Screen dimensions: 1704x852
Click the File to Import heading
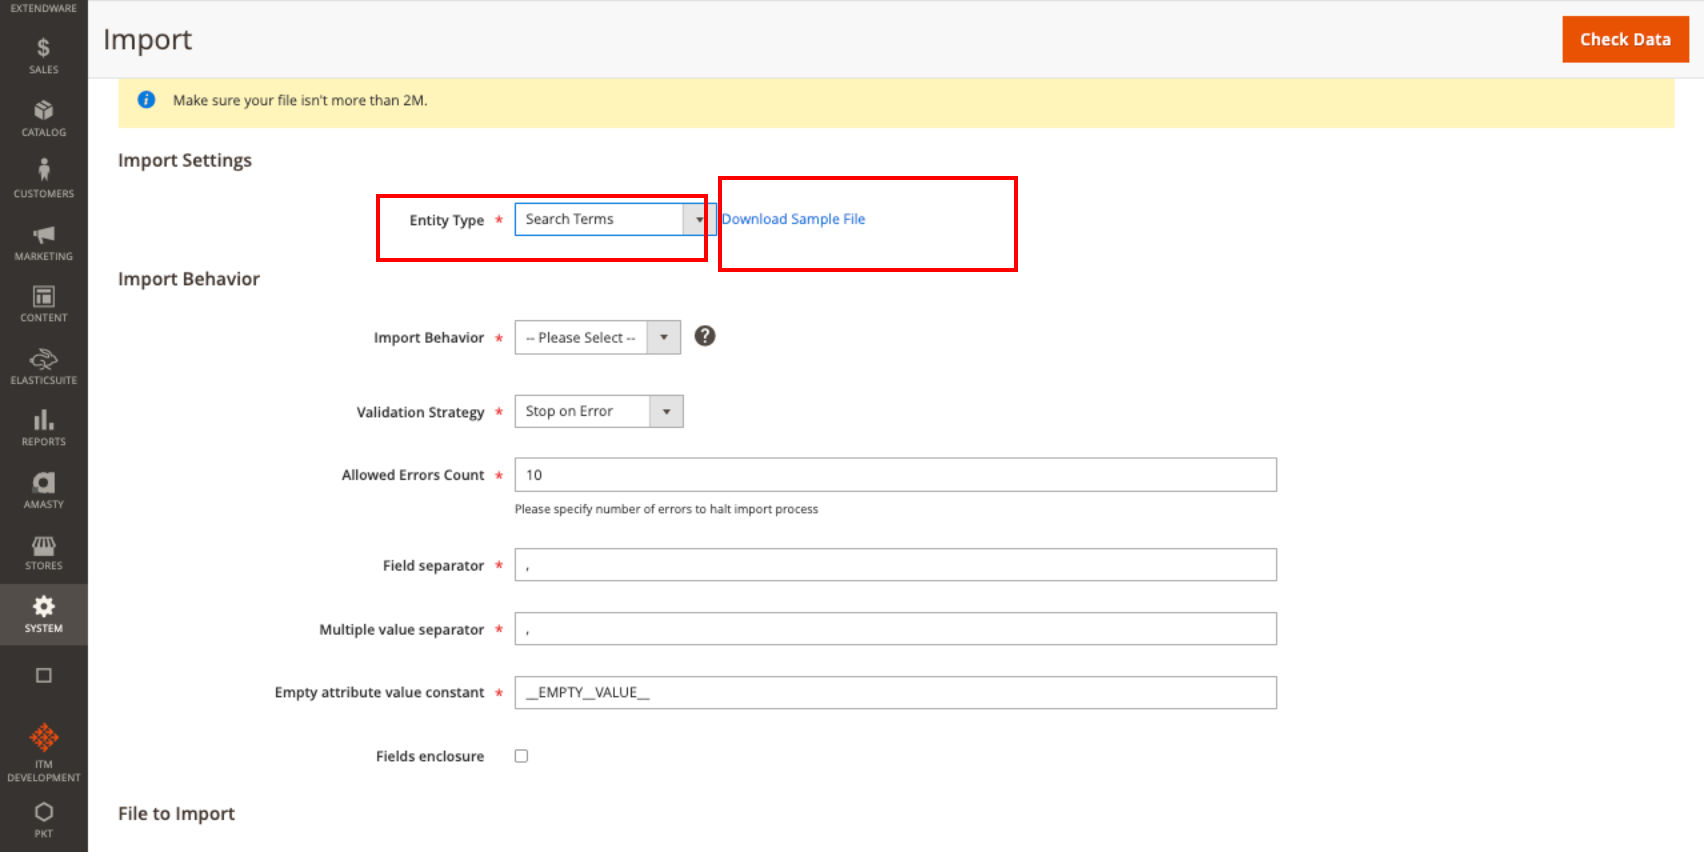[x=176, y=814]
